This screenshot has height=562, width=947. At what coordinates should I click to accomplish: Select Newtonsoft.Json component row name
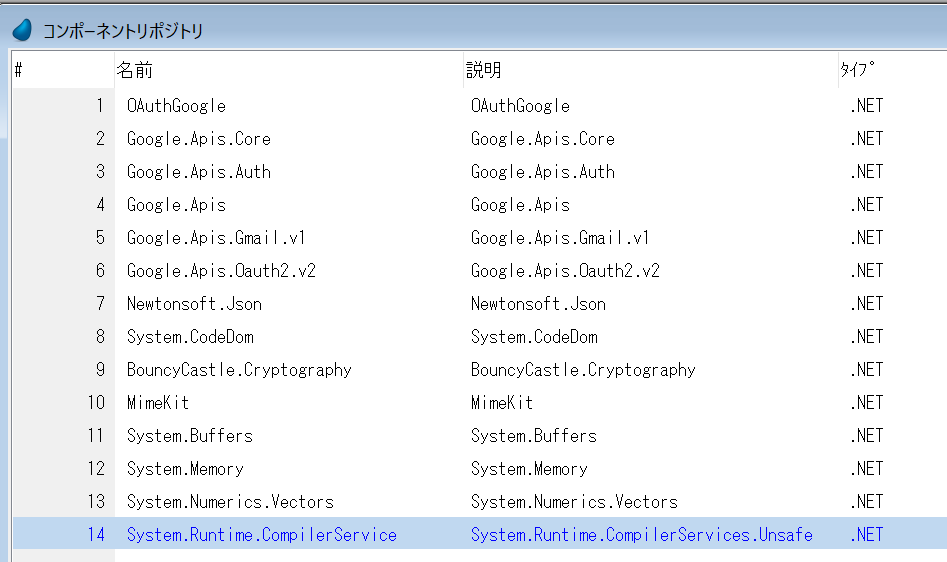tap(194, 304)
